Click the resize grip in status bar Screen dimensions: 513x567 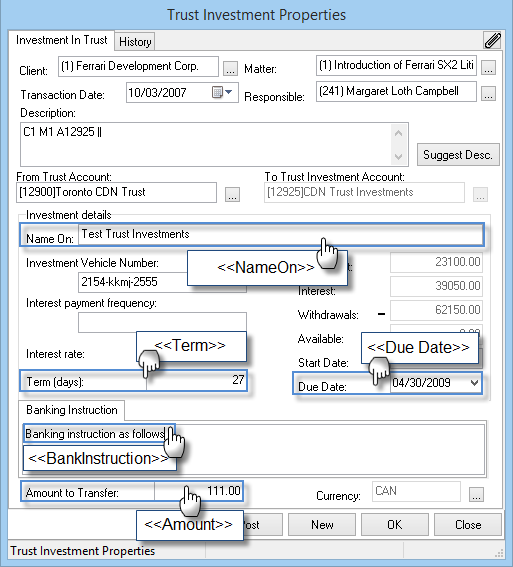tap(499, 553)
